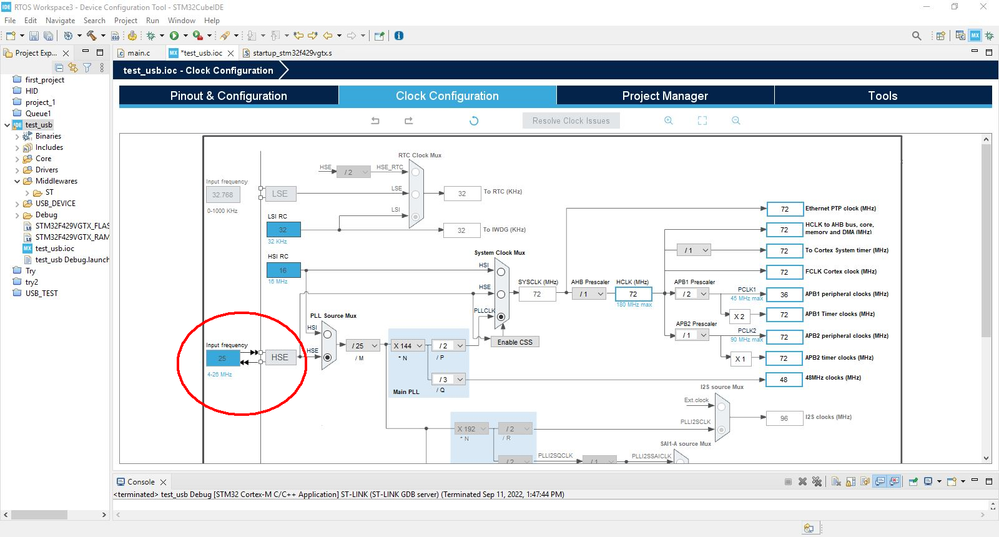This screenshot has width=999, height=537.
Task: Remove all terminated launches in Console
Action: click(x=817, y=482)
